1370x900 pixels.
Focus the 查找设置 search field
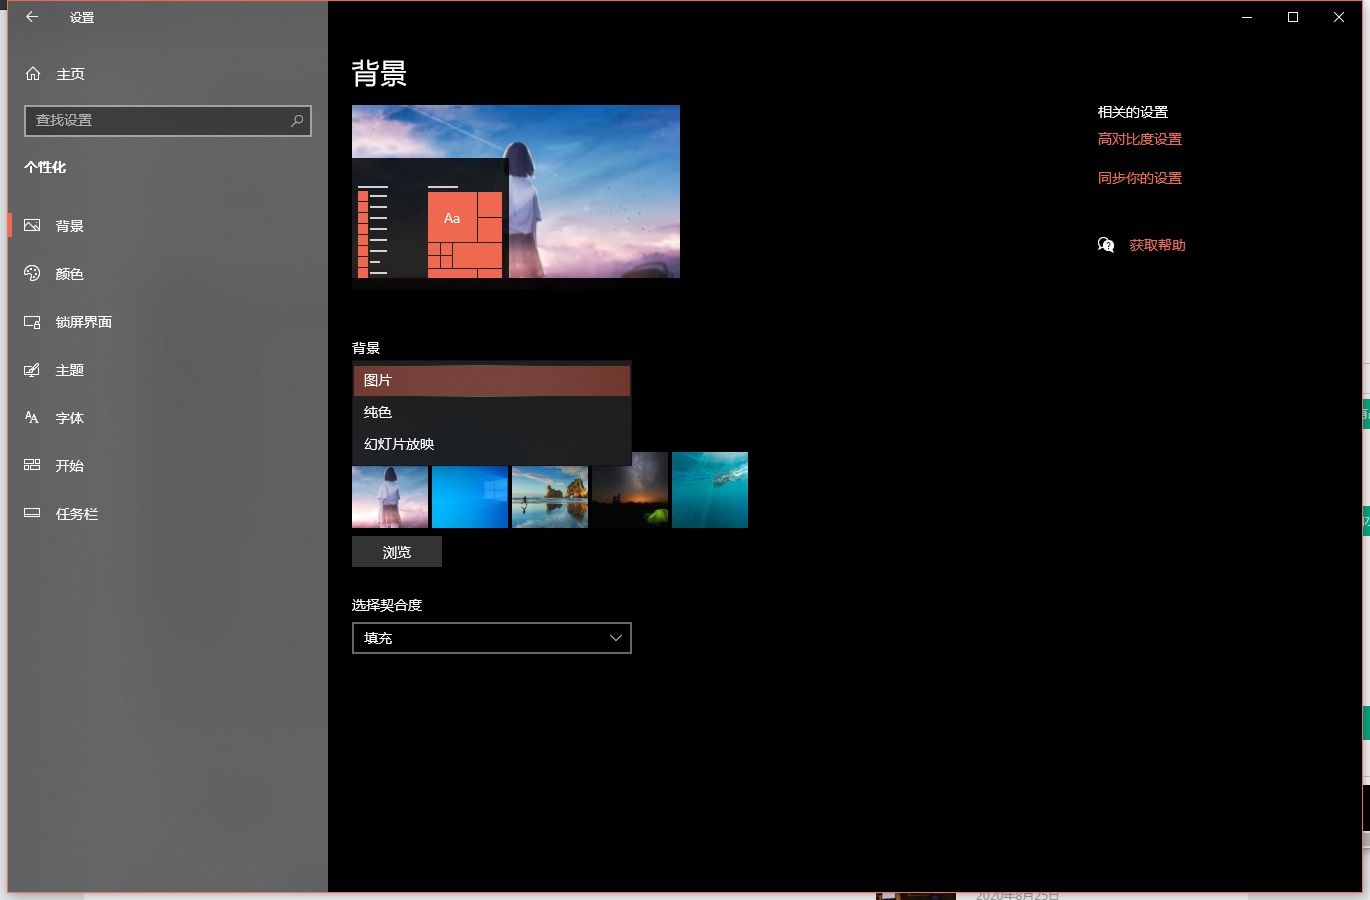coord(168,120)
